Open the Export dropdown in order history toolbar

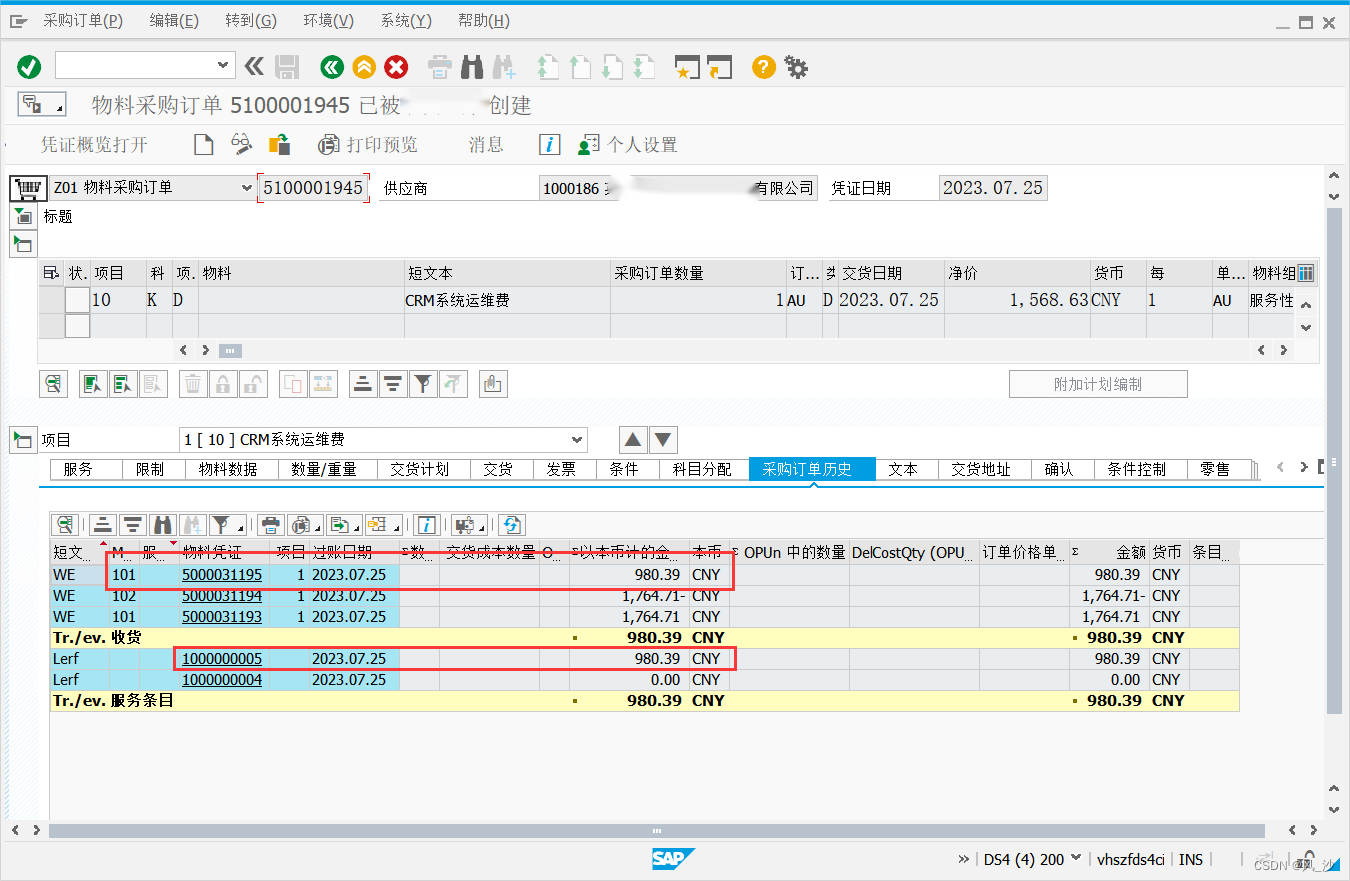click(x=344, y=524)
